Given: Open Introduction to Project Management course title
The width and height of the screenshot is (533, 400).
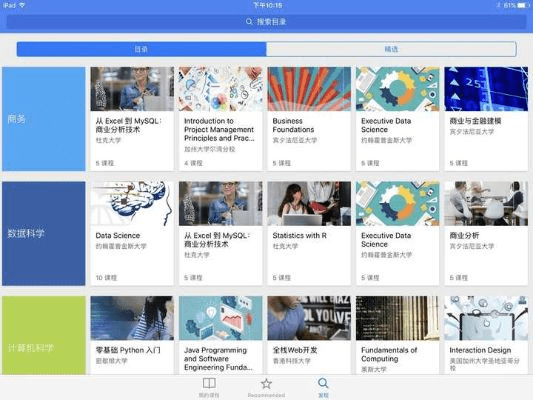Looking at the screenshot, I should (x=219, y=129).
